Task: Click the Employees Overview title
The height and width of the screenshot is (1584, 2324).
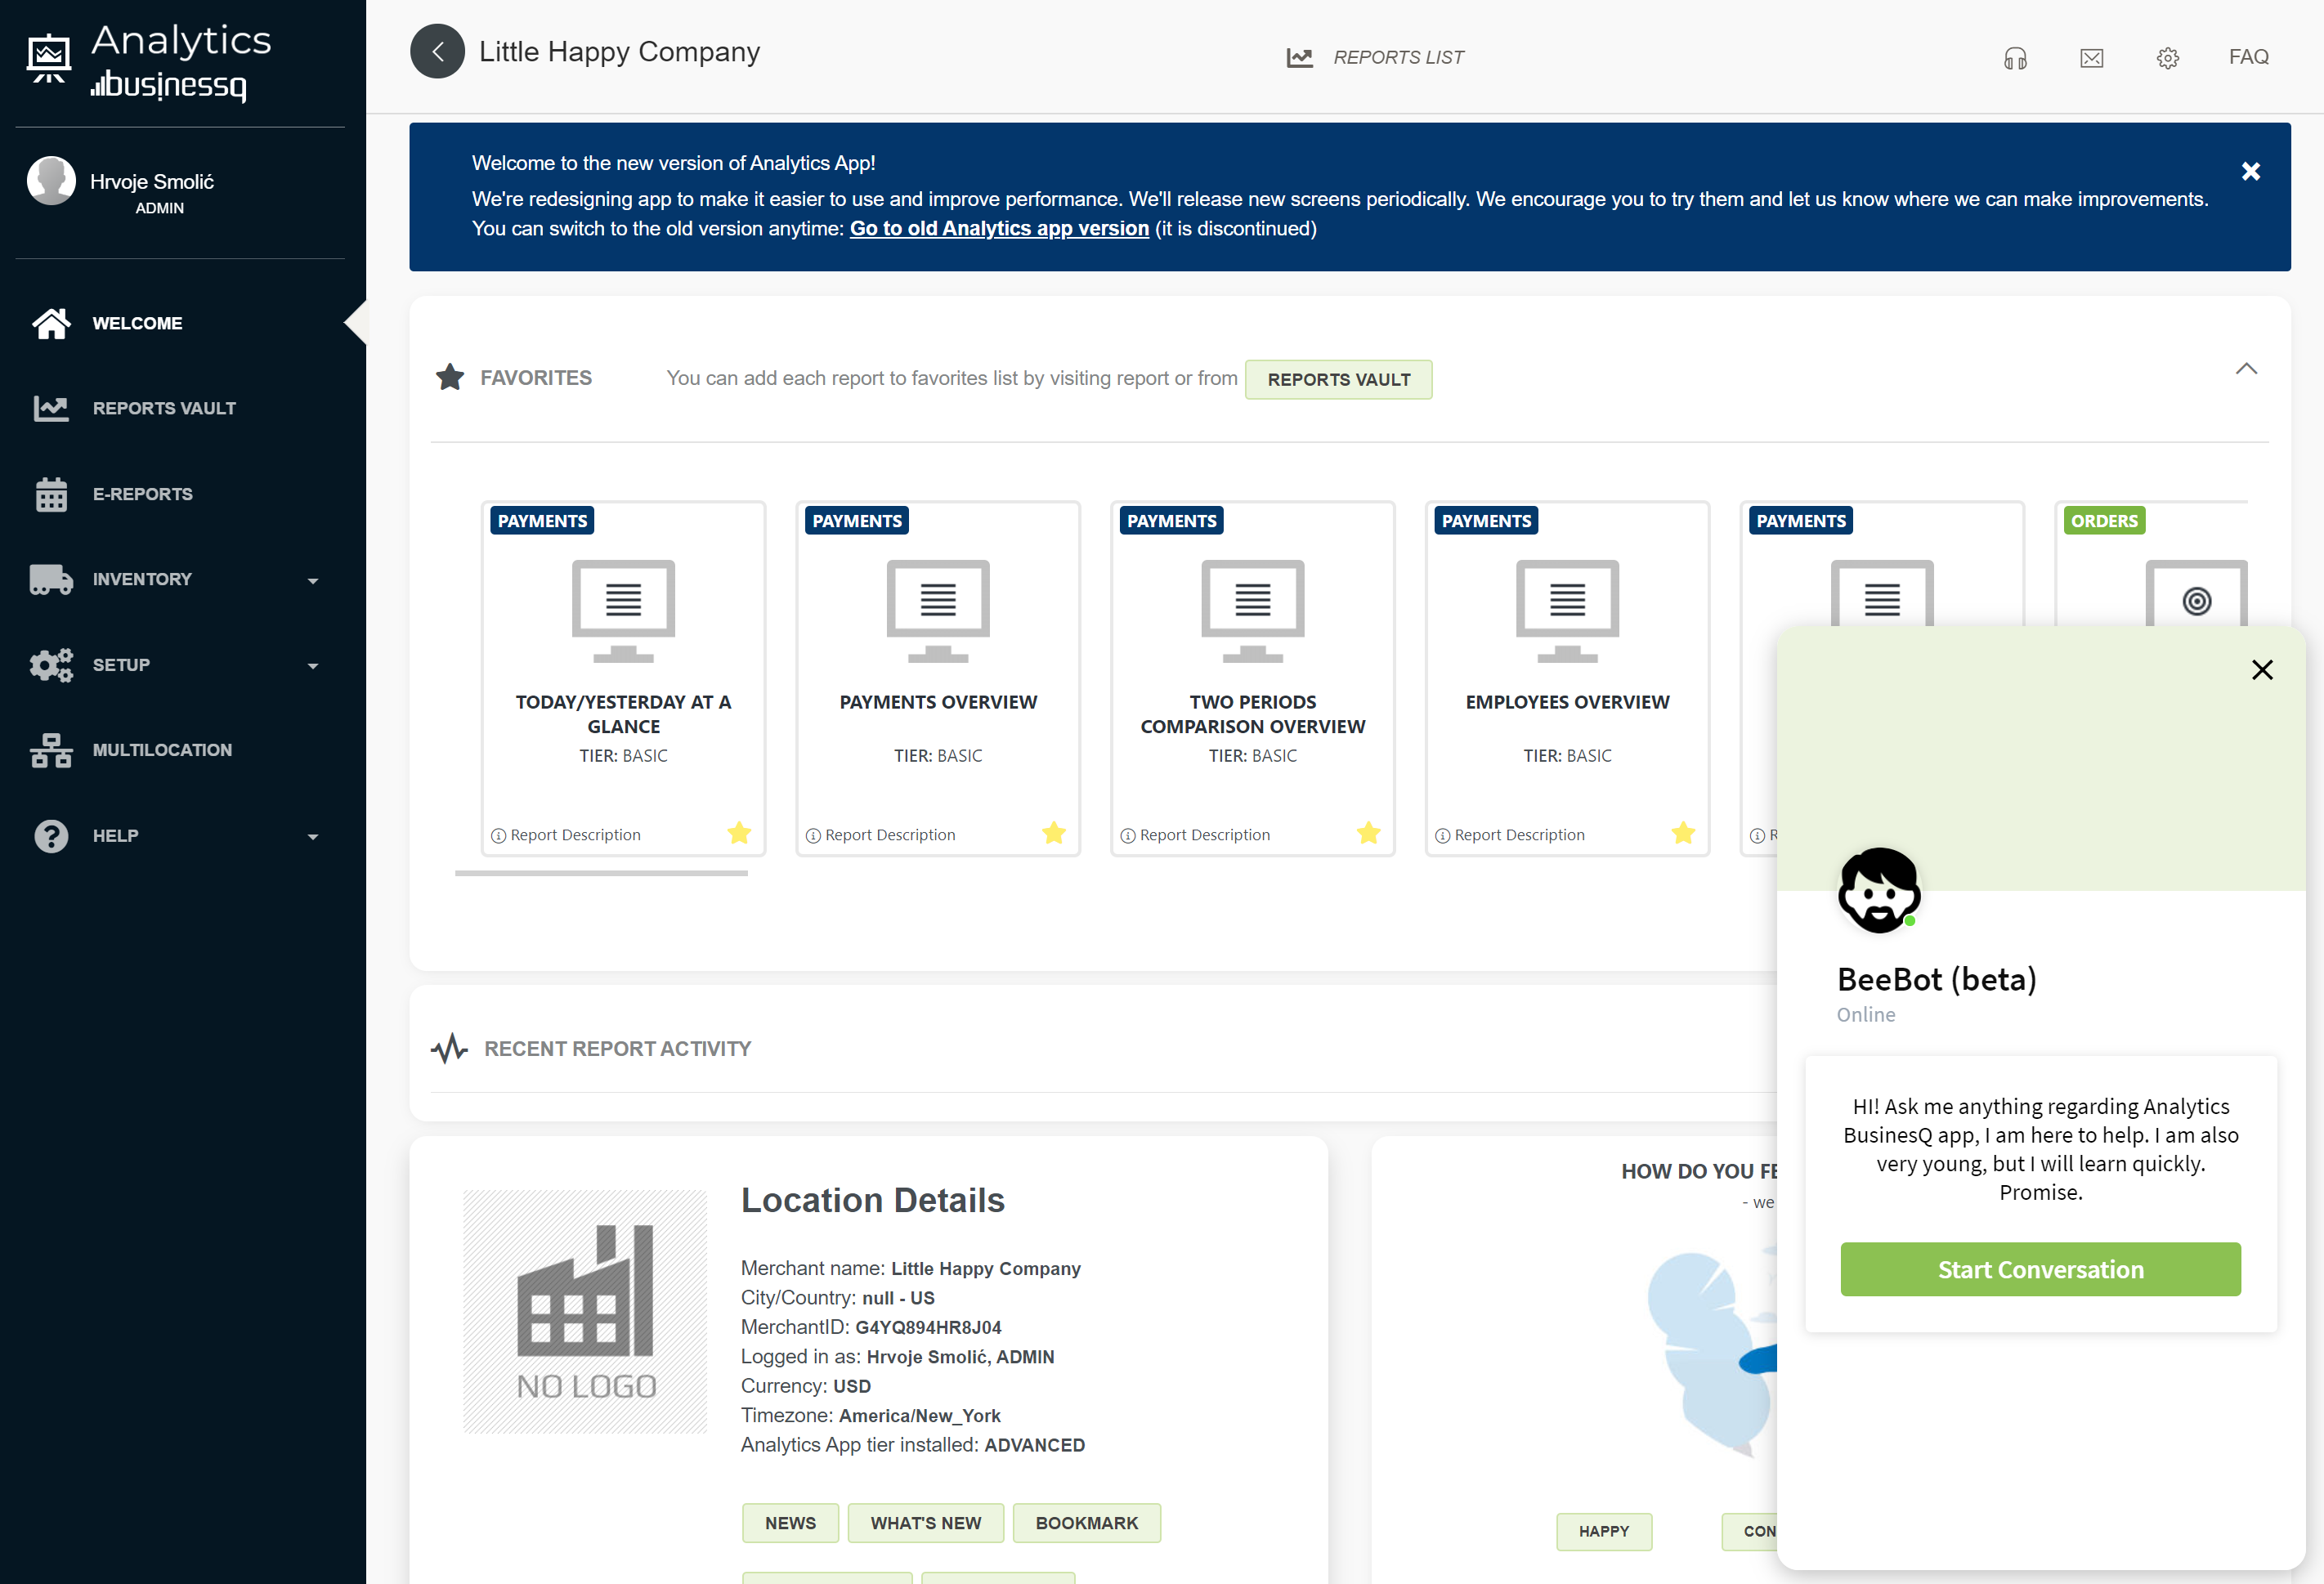Action: 1567,702
